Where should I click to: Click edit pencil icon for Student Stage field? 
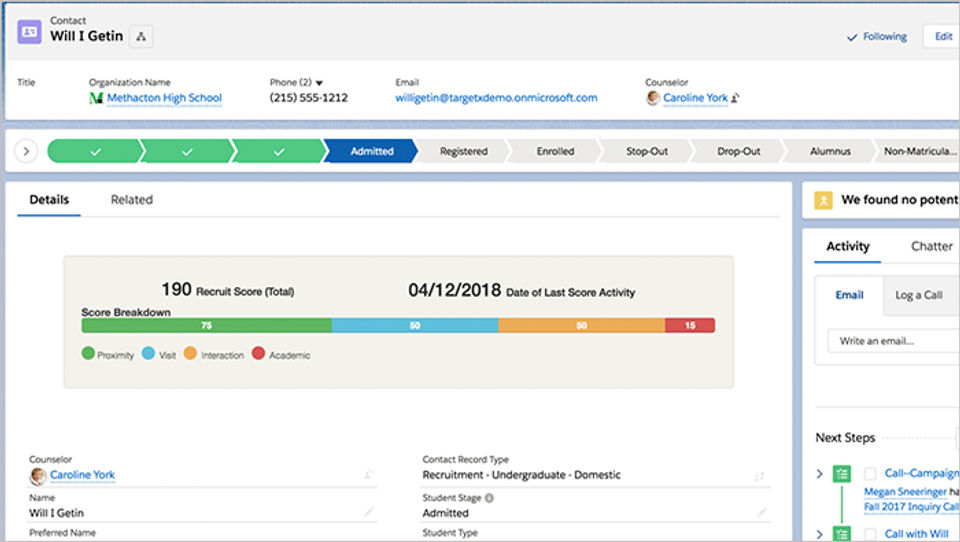(762, 512)
